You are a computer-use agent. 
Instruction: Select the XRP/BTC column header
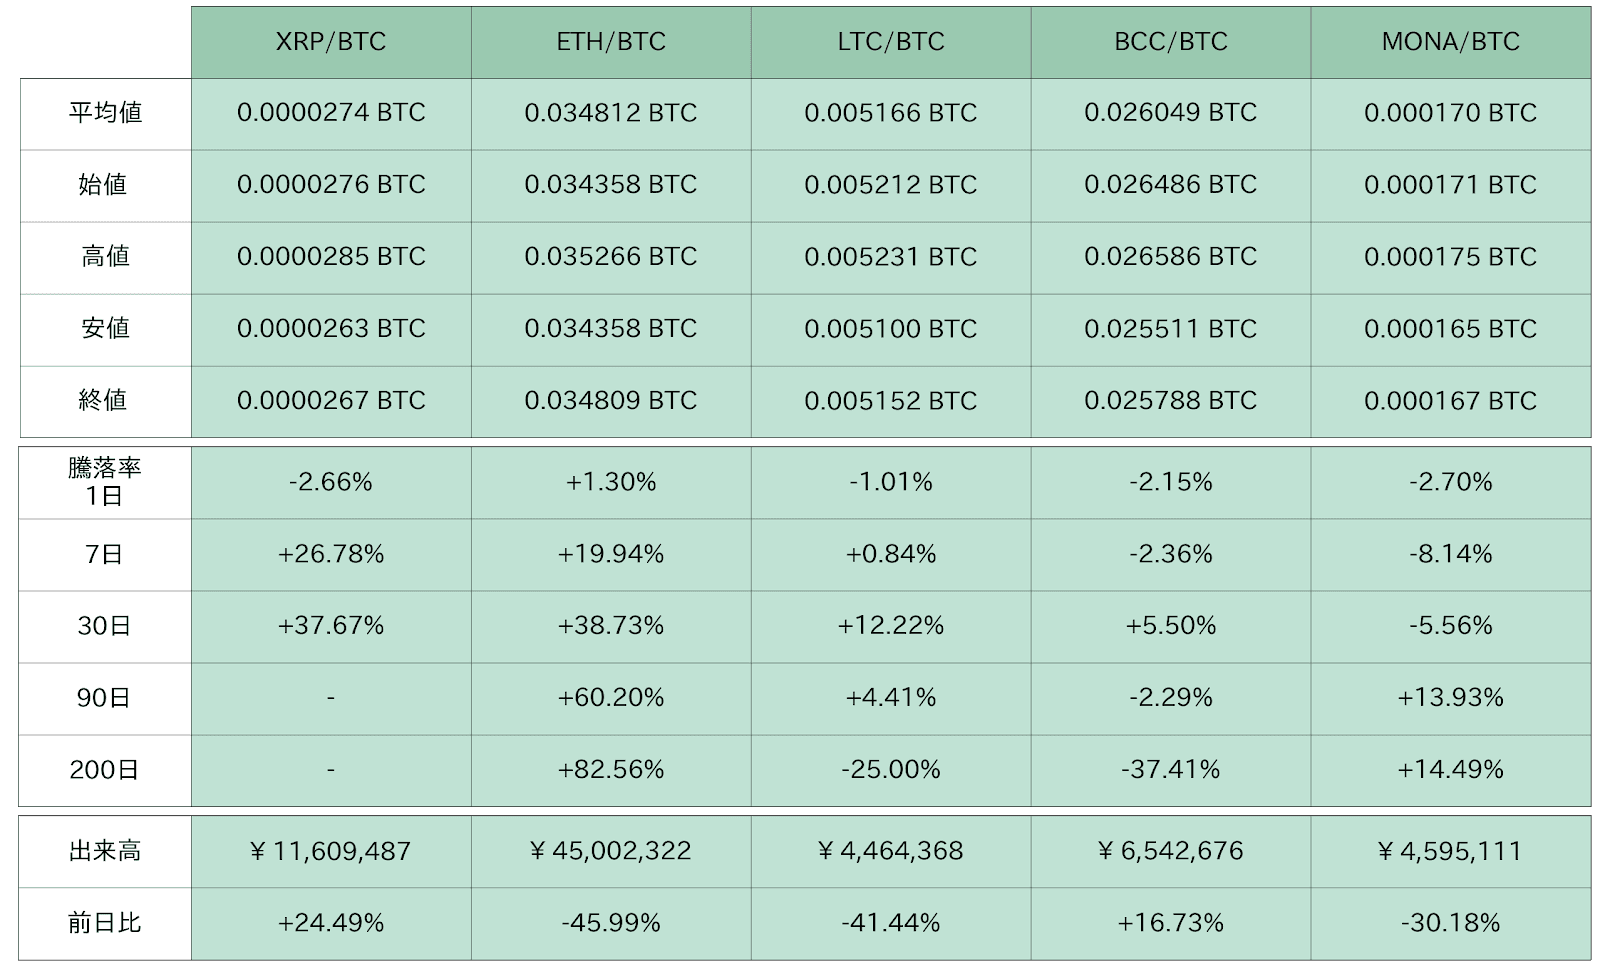coord(331,42)
